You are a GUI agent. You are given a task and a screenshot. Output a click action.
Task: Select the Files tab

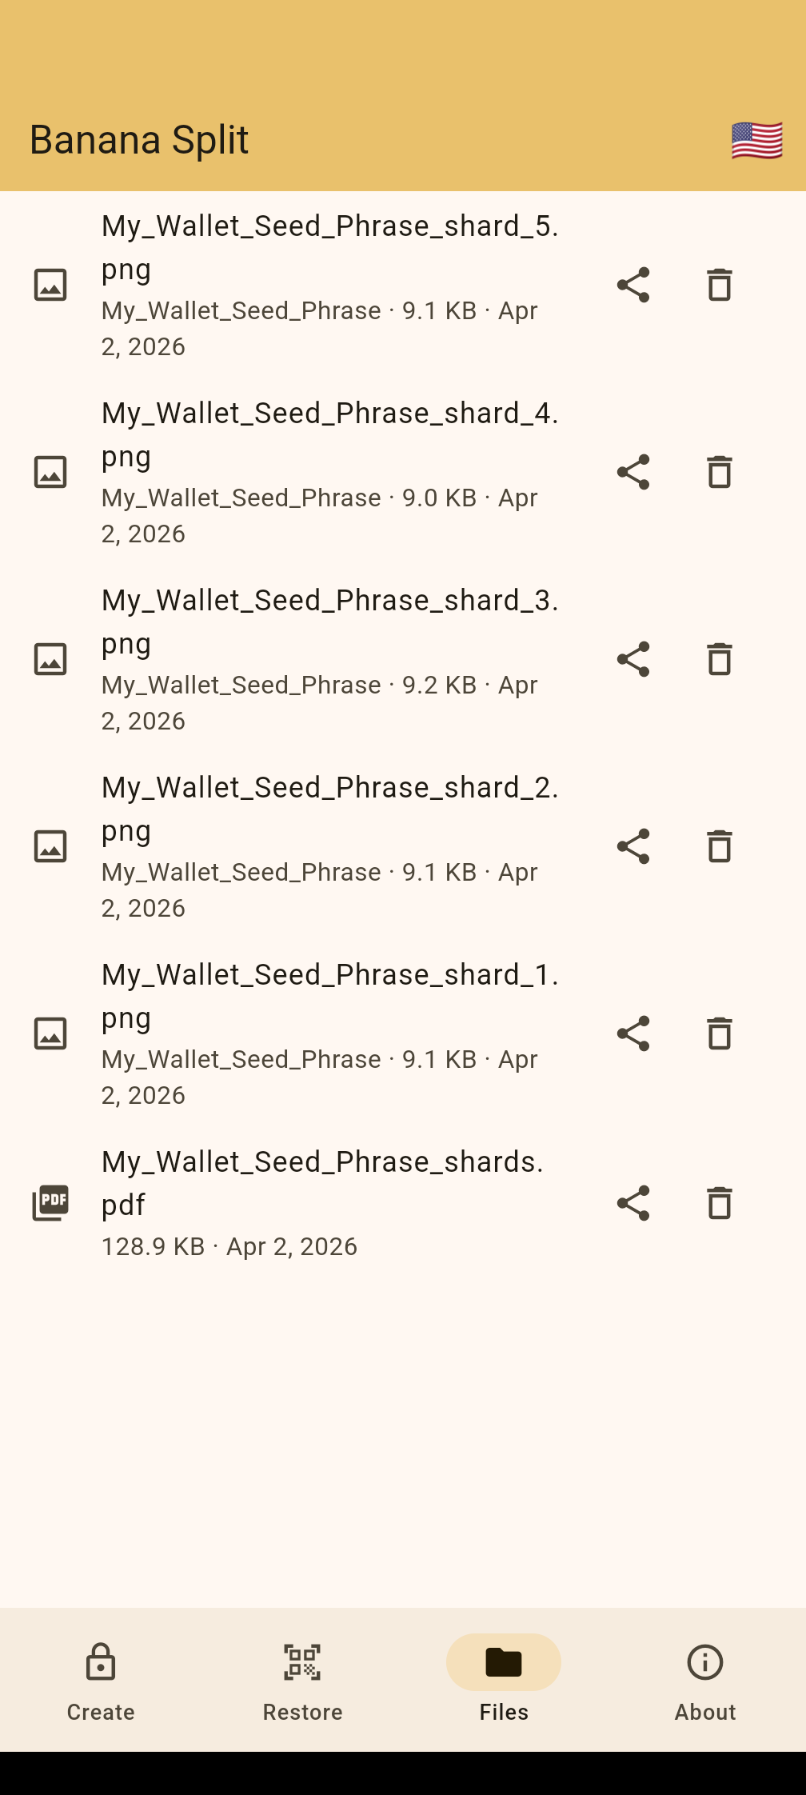click(504, 1682)
